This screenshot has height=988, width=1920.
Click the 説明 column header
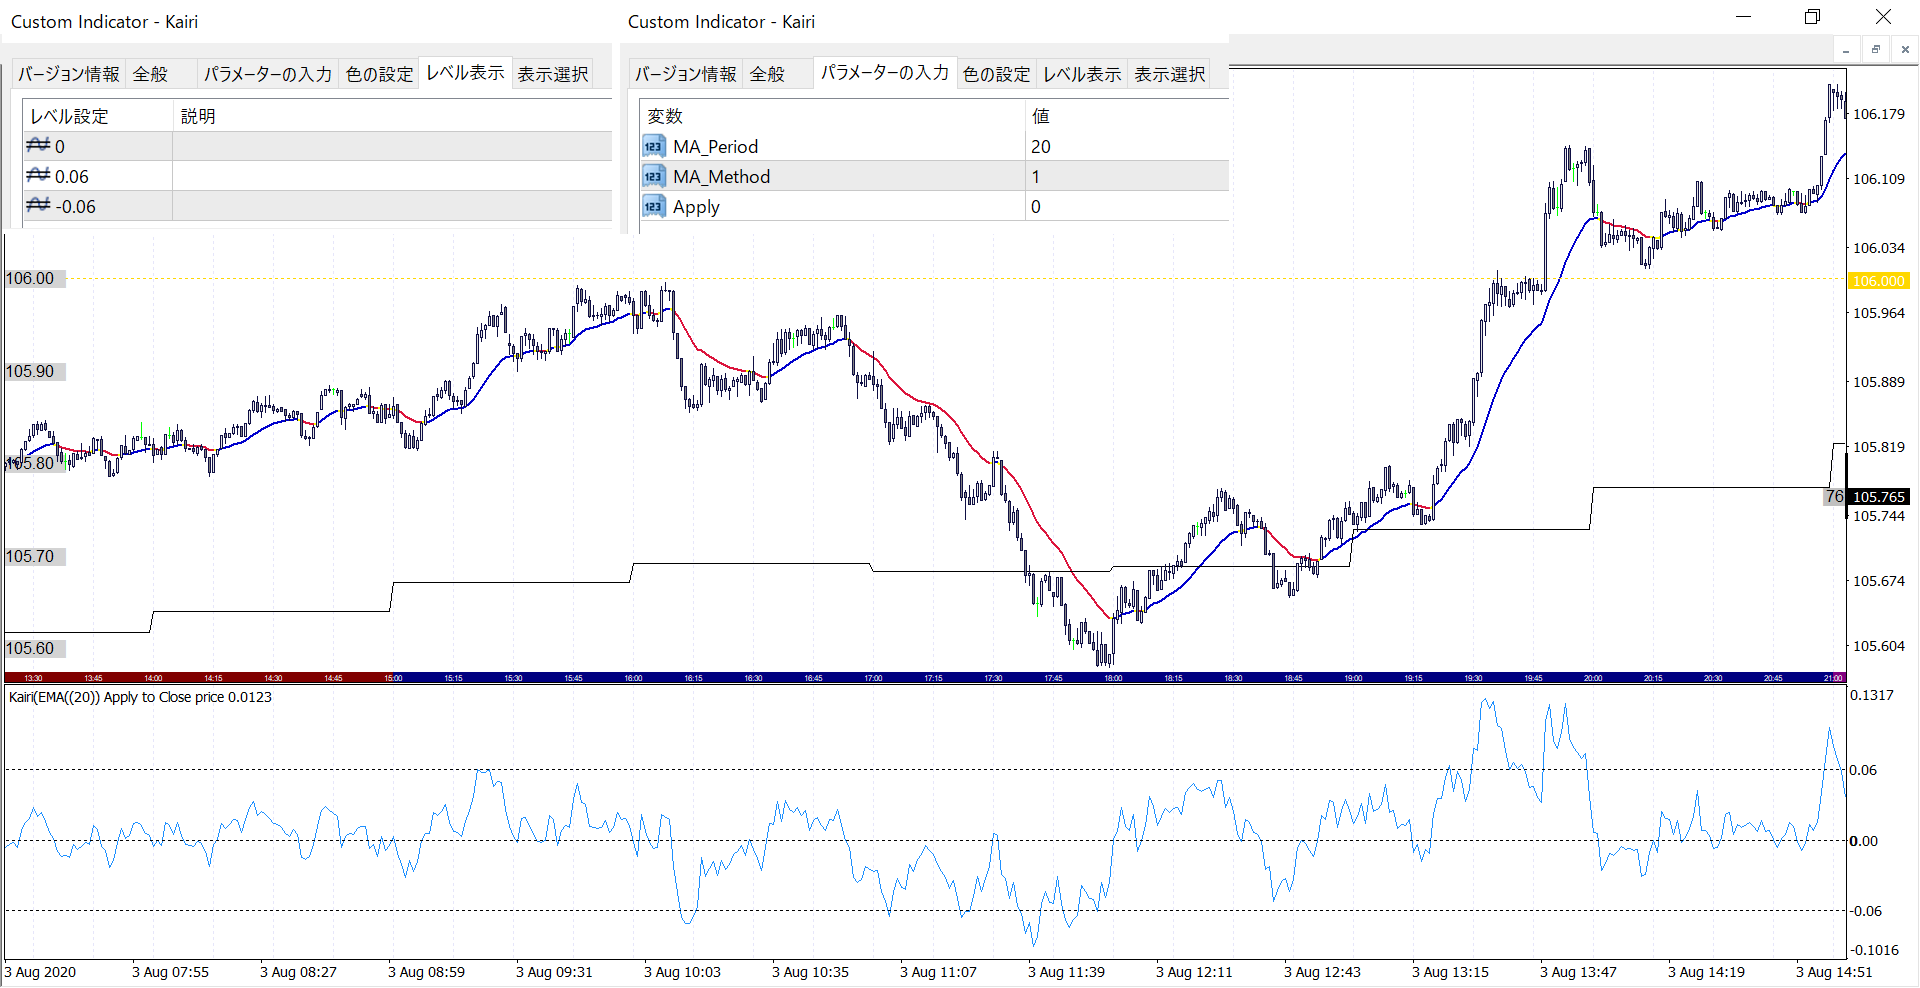[x=390, y=116]
